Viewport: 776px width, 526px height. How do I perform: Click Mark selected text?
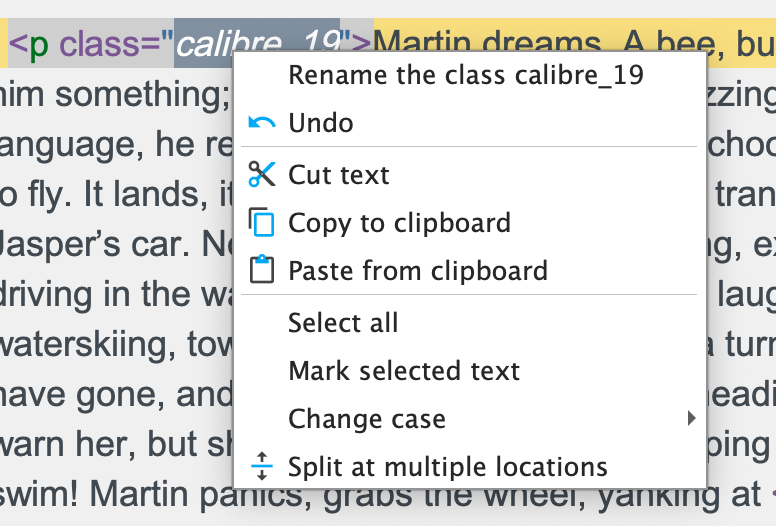click(x=404, y=371)
